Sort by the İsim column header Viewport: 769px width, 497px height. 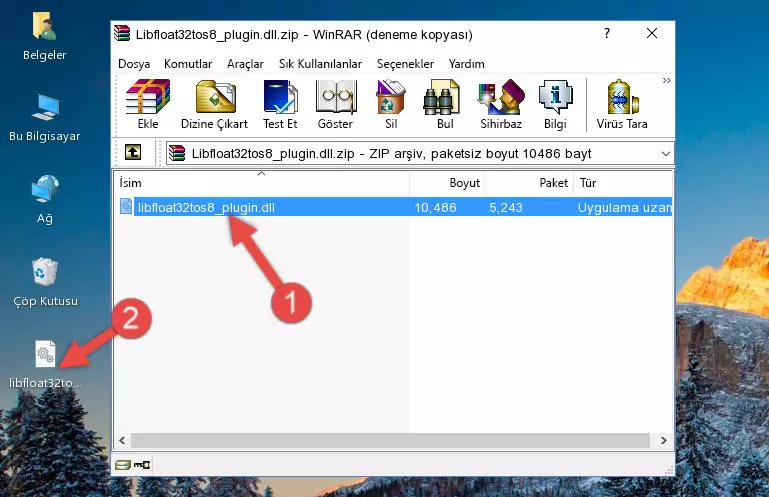pos(262,183)
